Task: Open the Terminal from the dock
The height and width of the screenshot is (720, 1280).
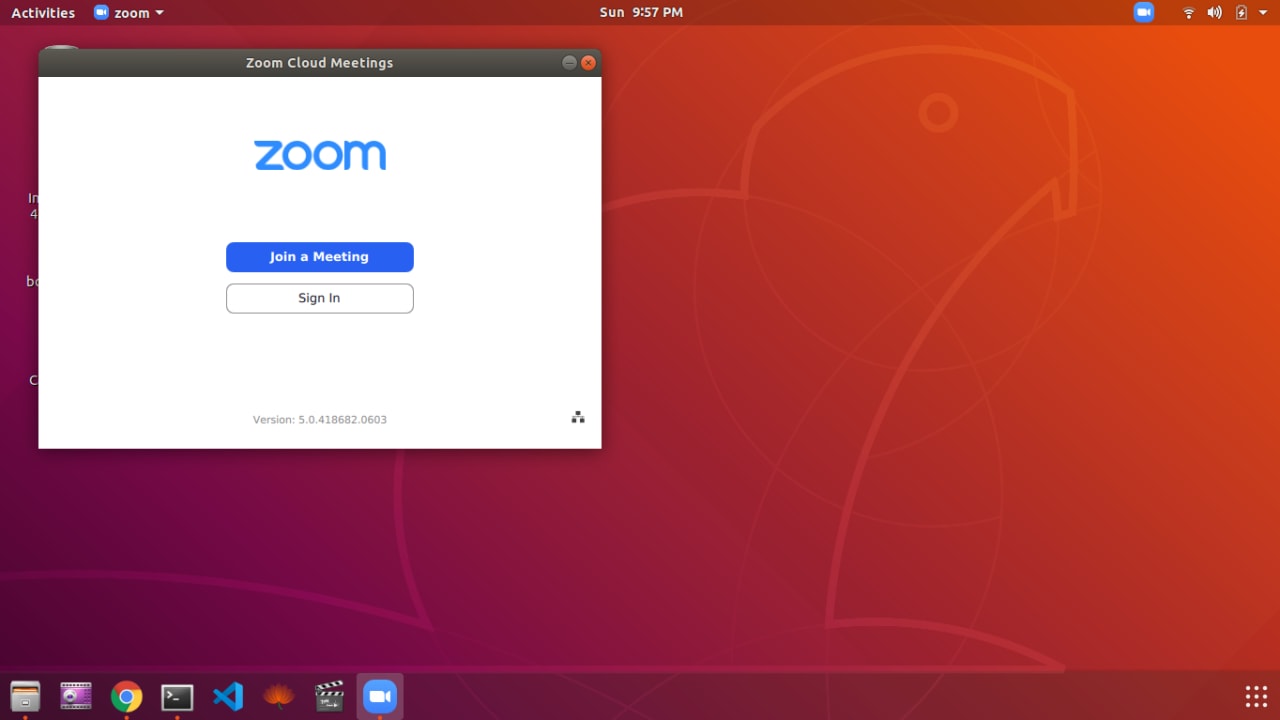Action: coord(177,696)
